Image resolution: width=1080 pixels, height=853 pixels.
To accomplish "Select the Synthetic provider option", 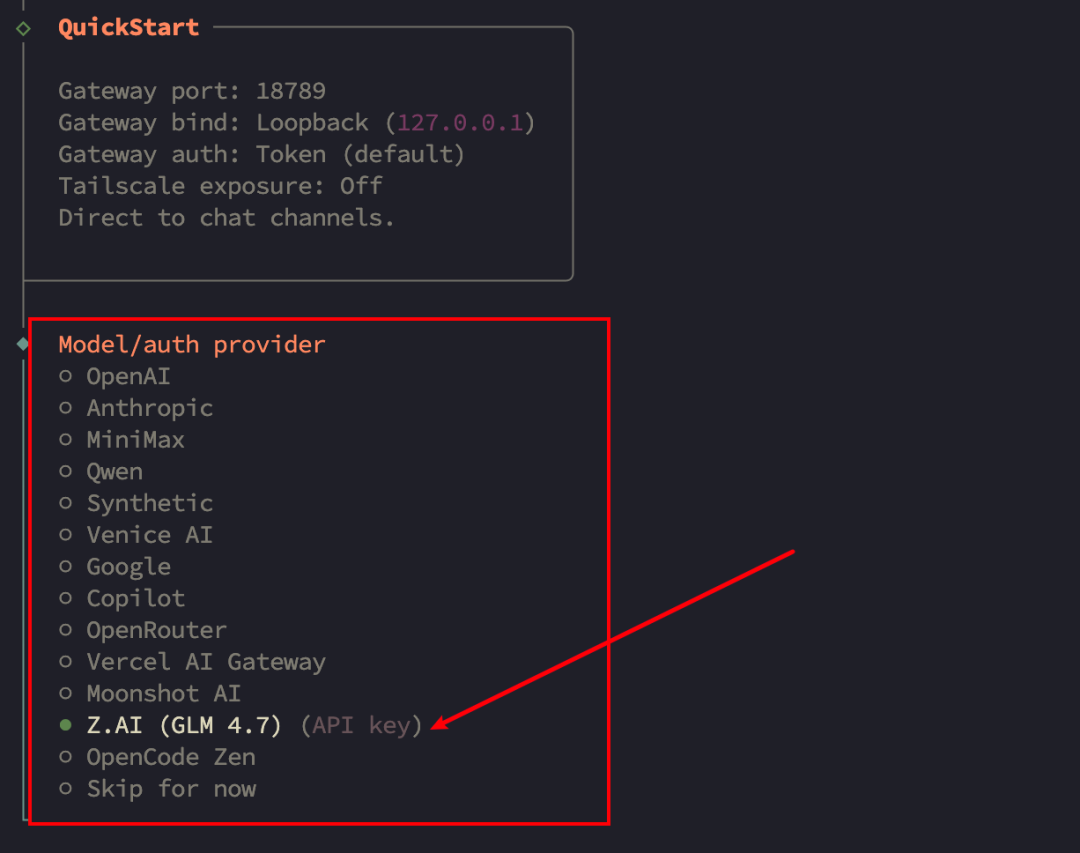I will tap(149, 503).
